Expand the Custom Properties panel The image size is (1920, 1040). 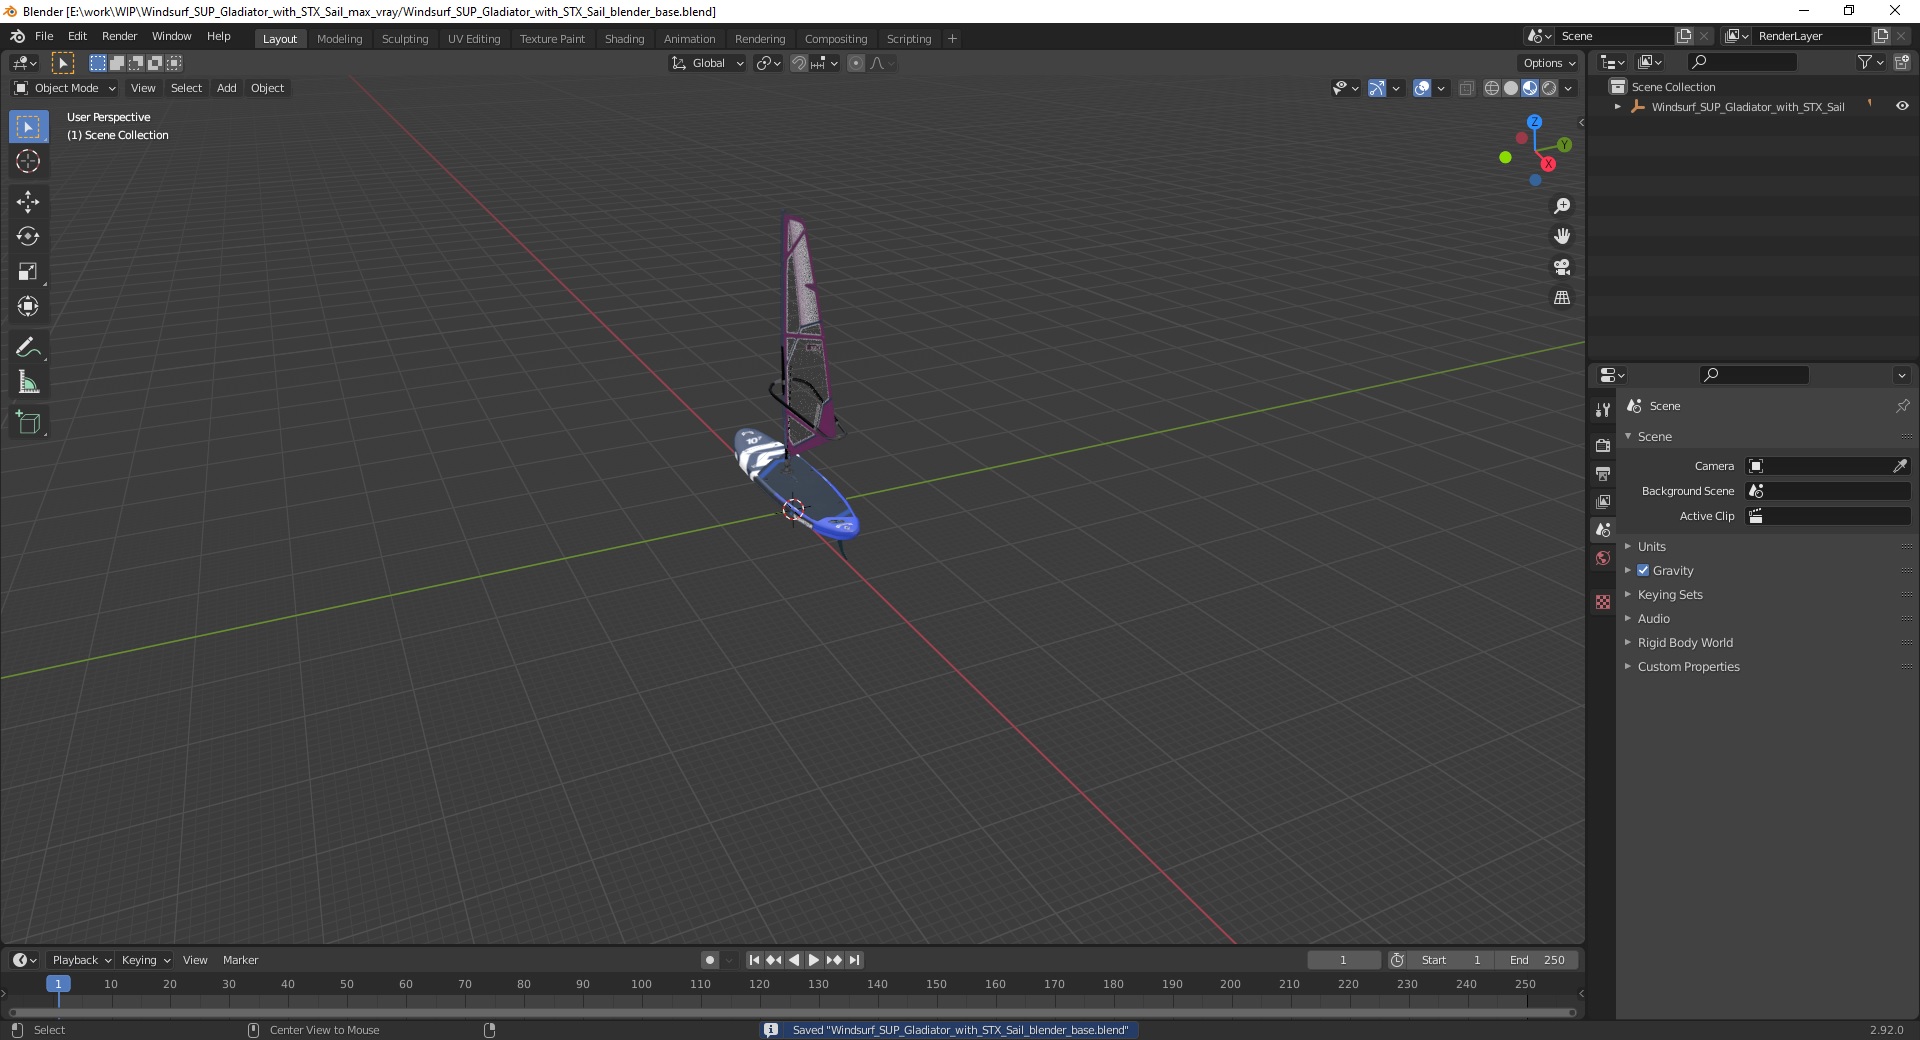(1688, 666)
